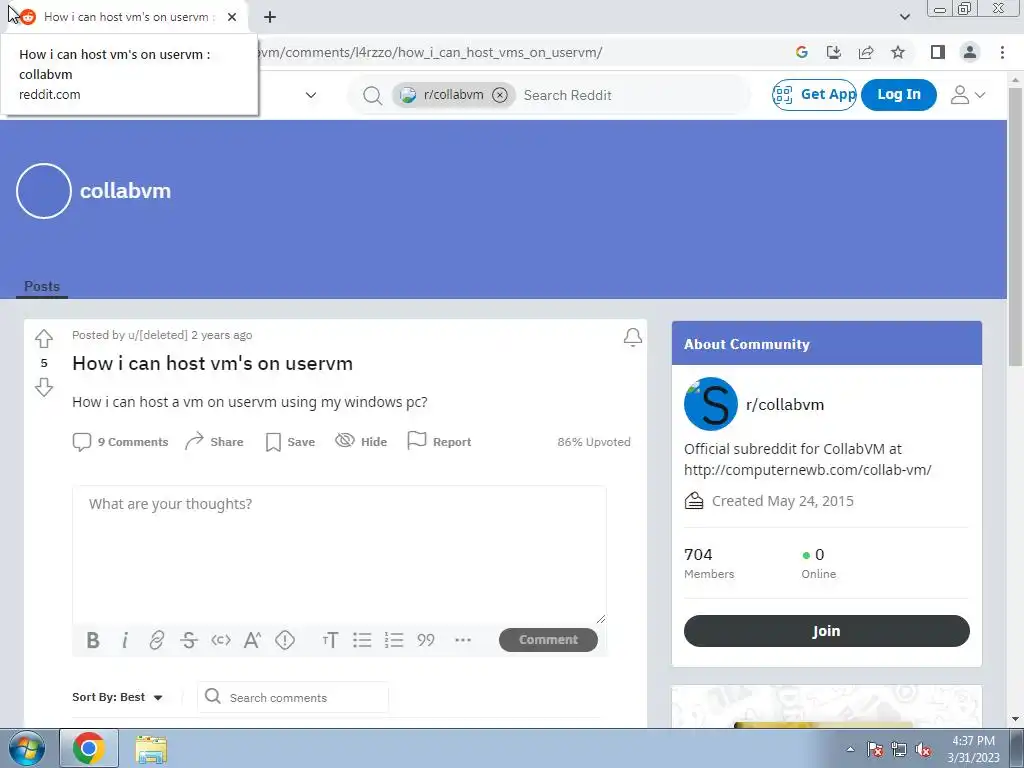The height and width of the screenshot is (768, 1024).
Task: Click the u/[deleted] author link
Action: [x=157, y=335]
